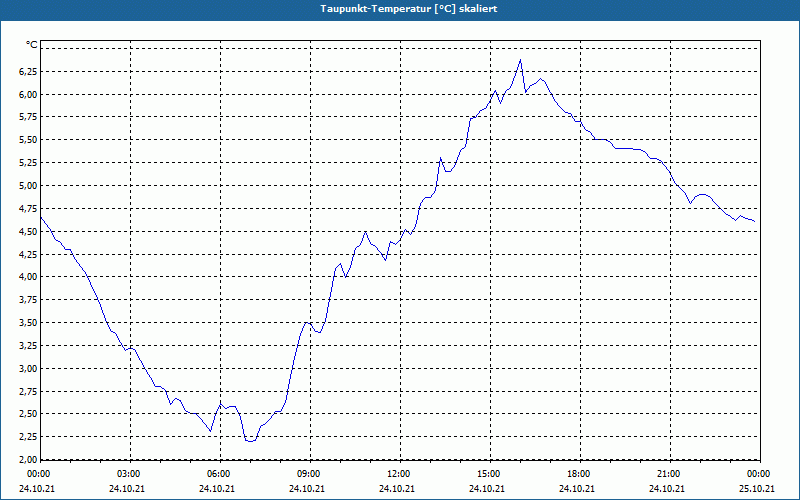Click the 5,25 y-axis value
This screenshot has height=500, width=800.
[x=29, y=163]
